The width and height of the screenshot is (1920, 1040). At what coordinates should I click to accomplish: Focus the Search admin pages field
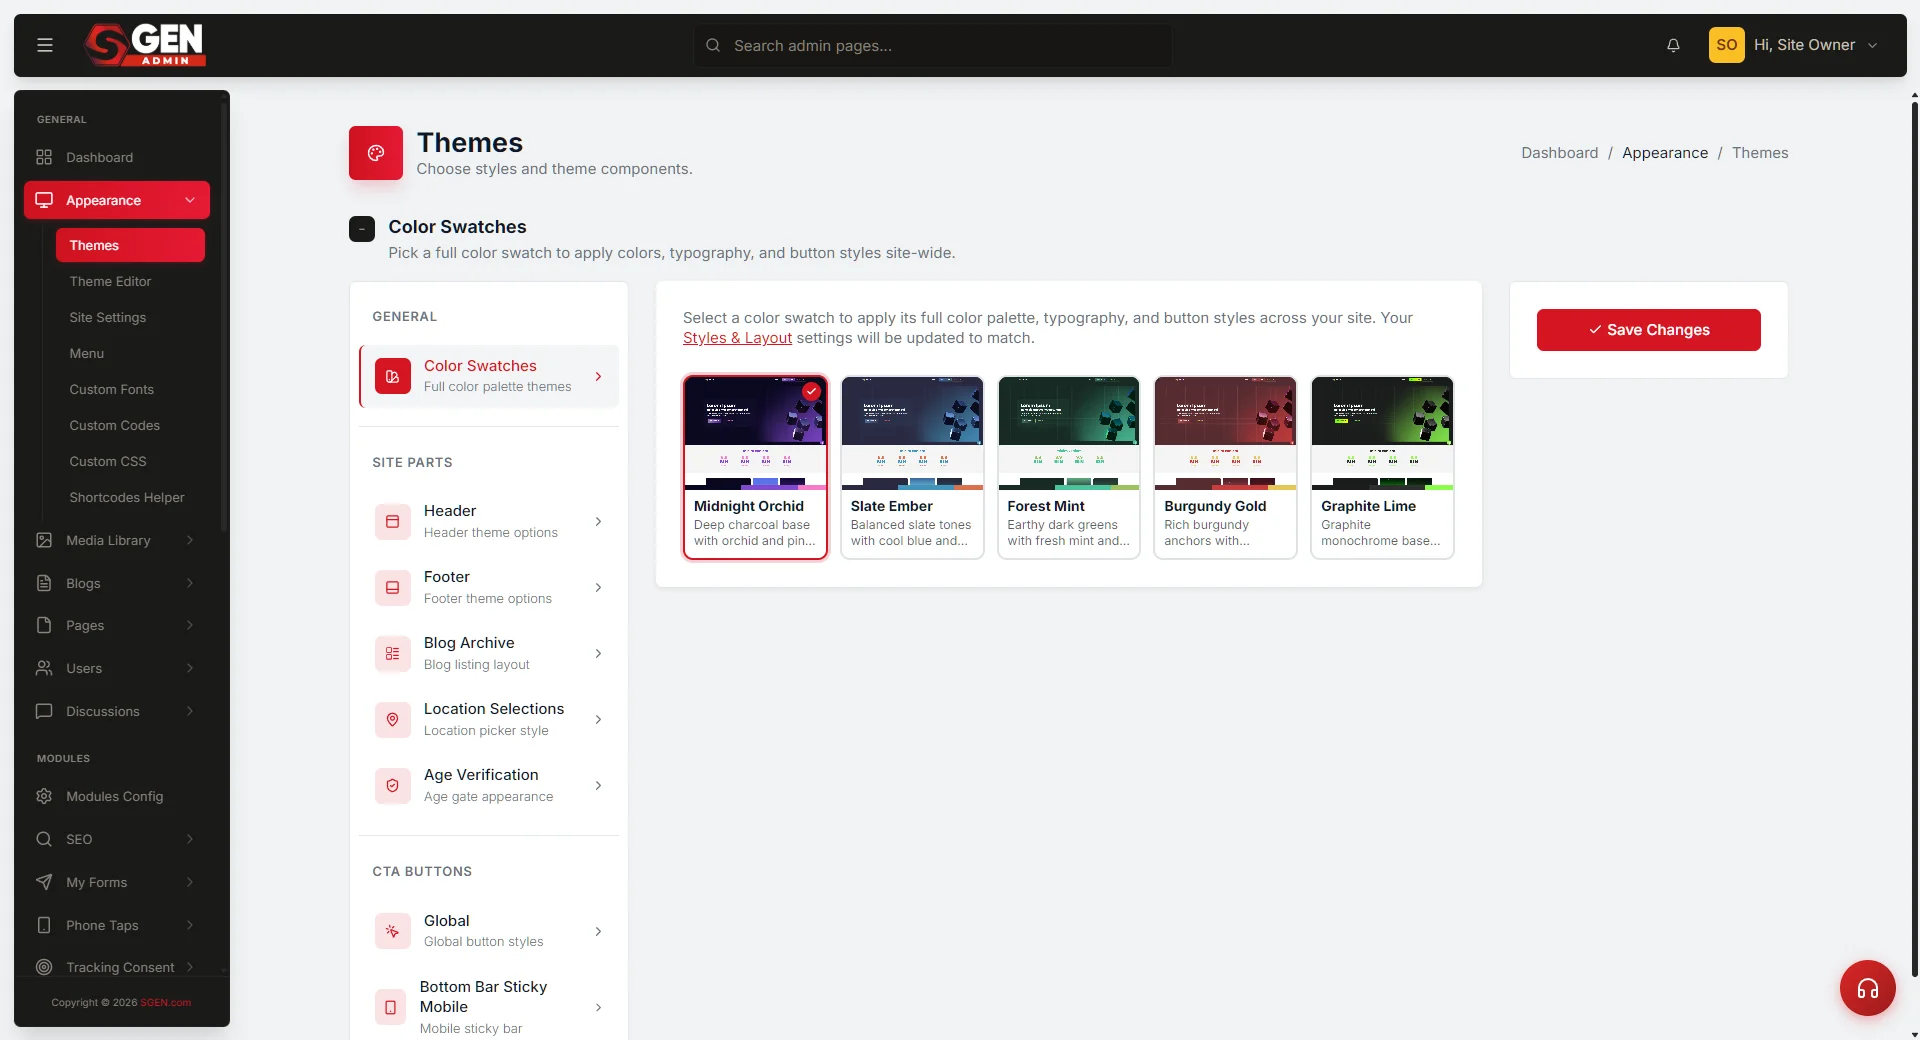[x=933, y=45]
